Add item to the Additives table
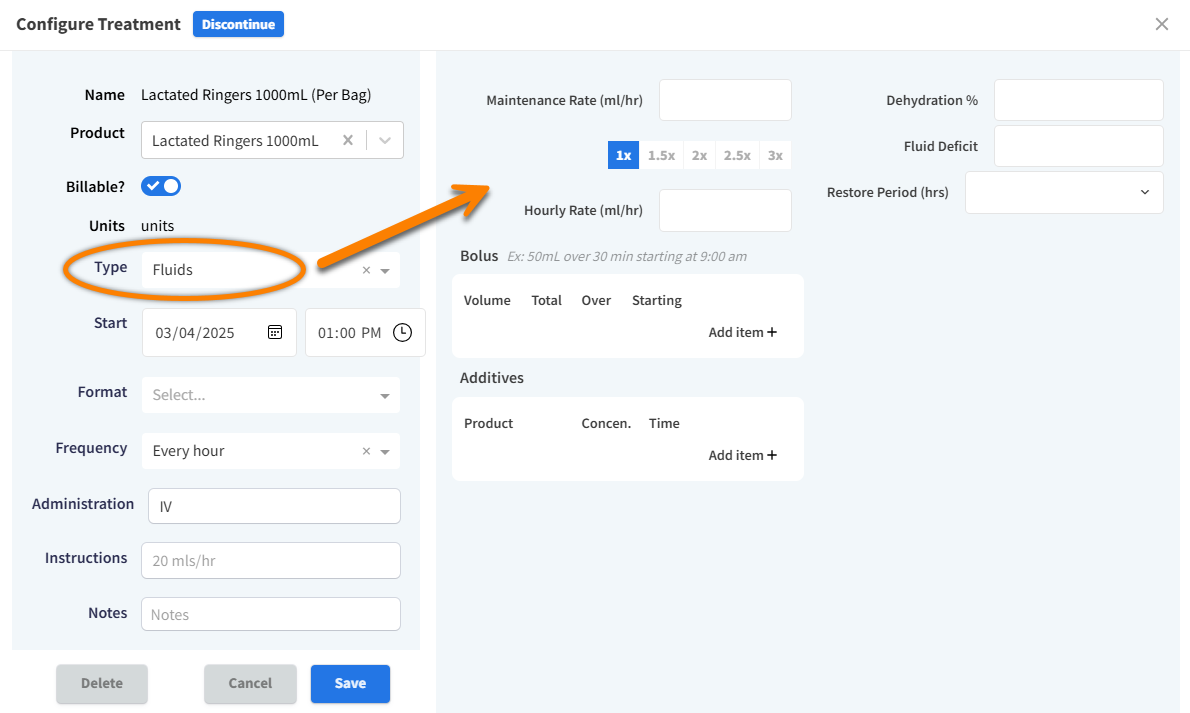Viewport: 1190px width, 713px height. pyautogui.click(x=742, y=455)
